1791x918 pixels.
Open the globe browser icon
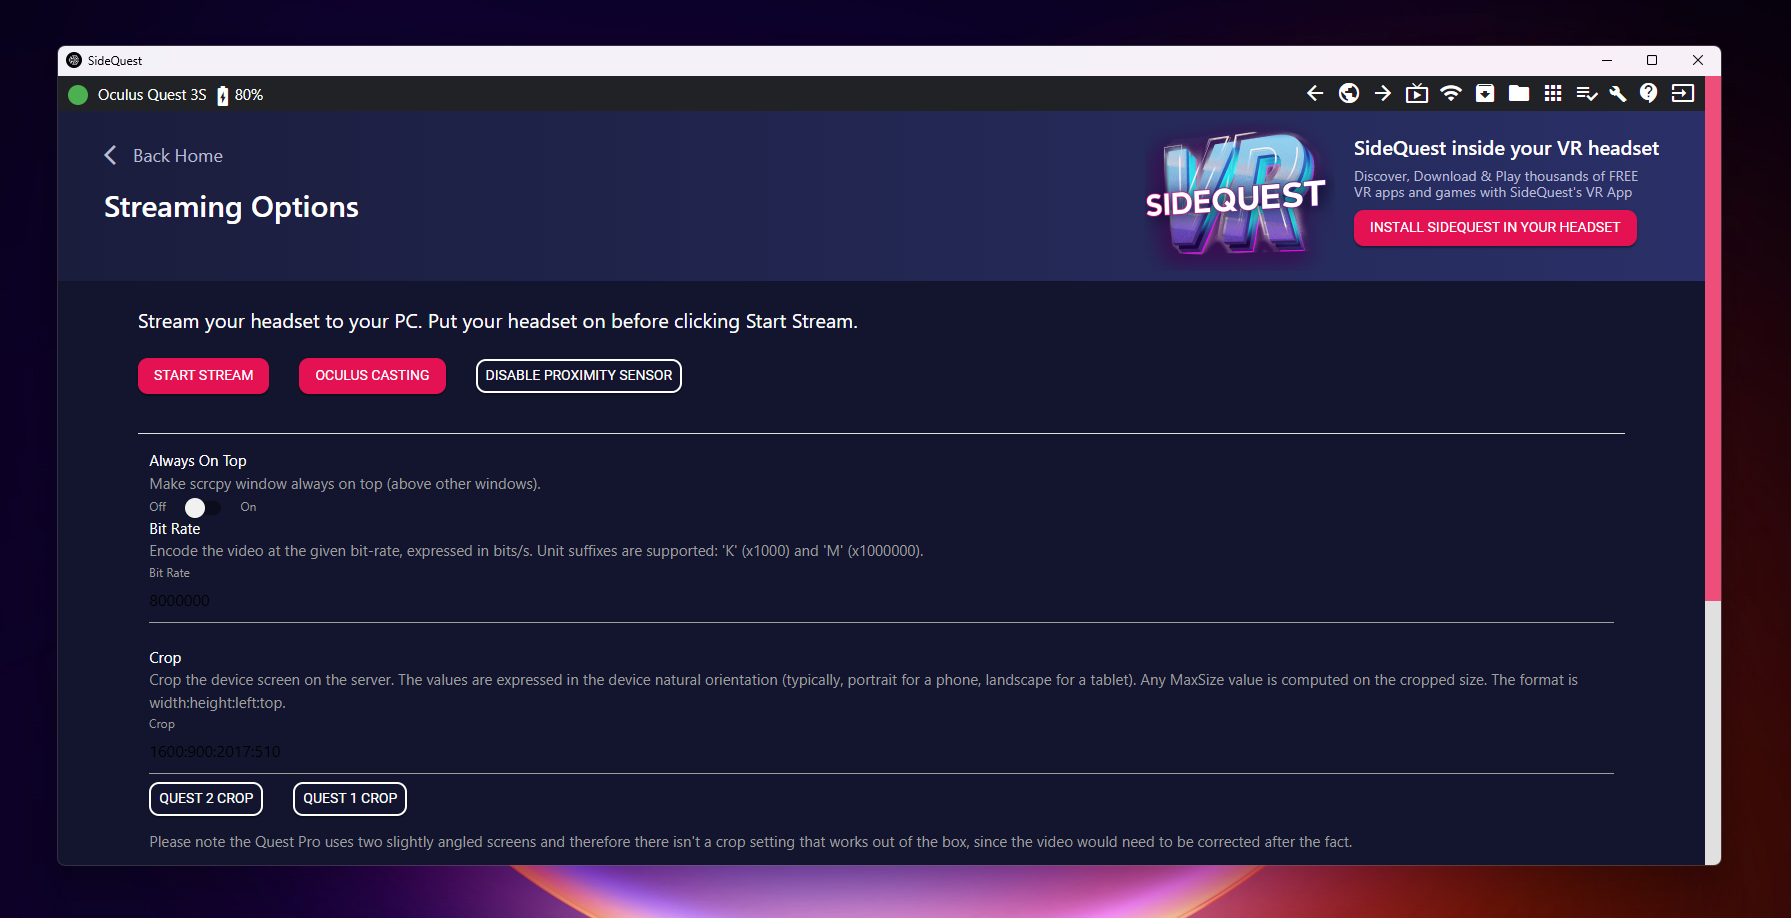pyautogui.click(x=1349, y=93)
